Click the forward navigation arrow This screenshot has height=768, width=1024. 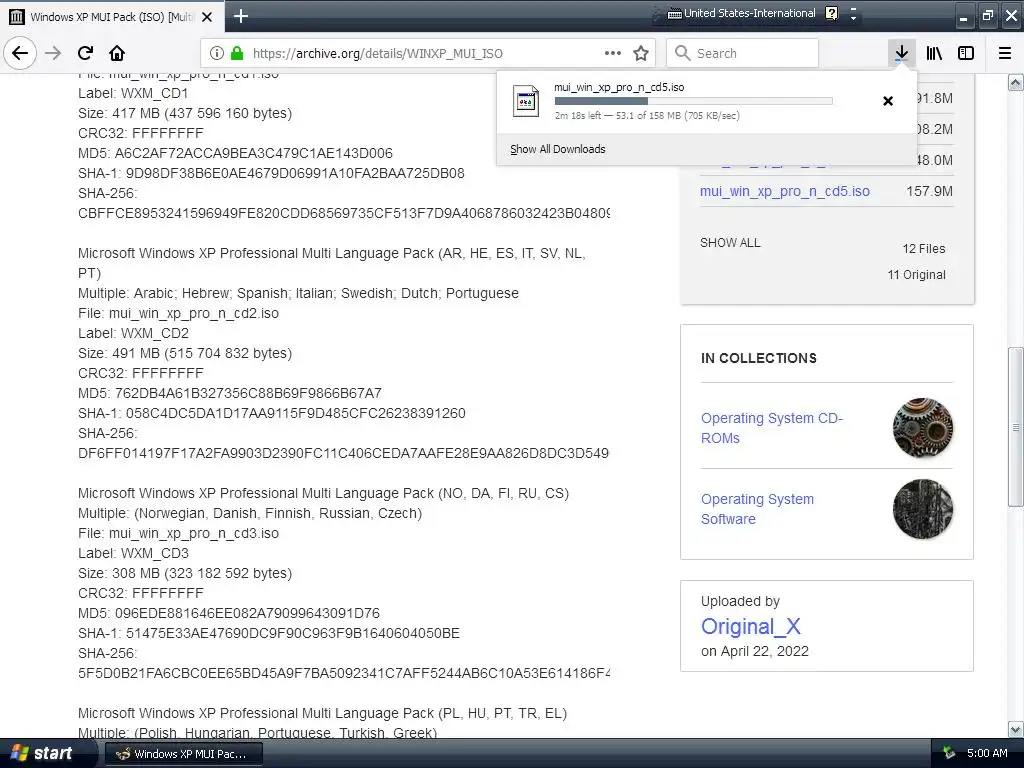tap(54, 53)
